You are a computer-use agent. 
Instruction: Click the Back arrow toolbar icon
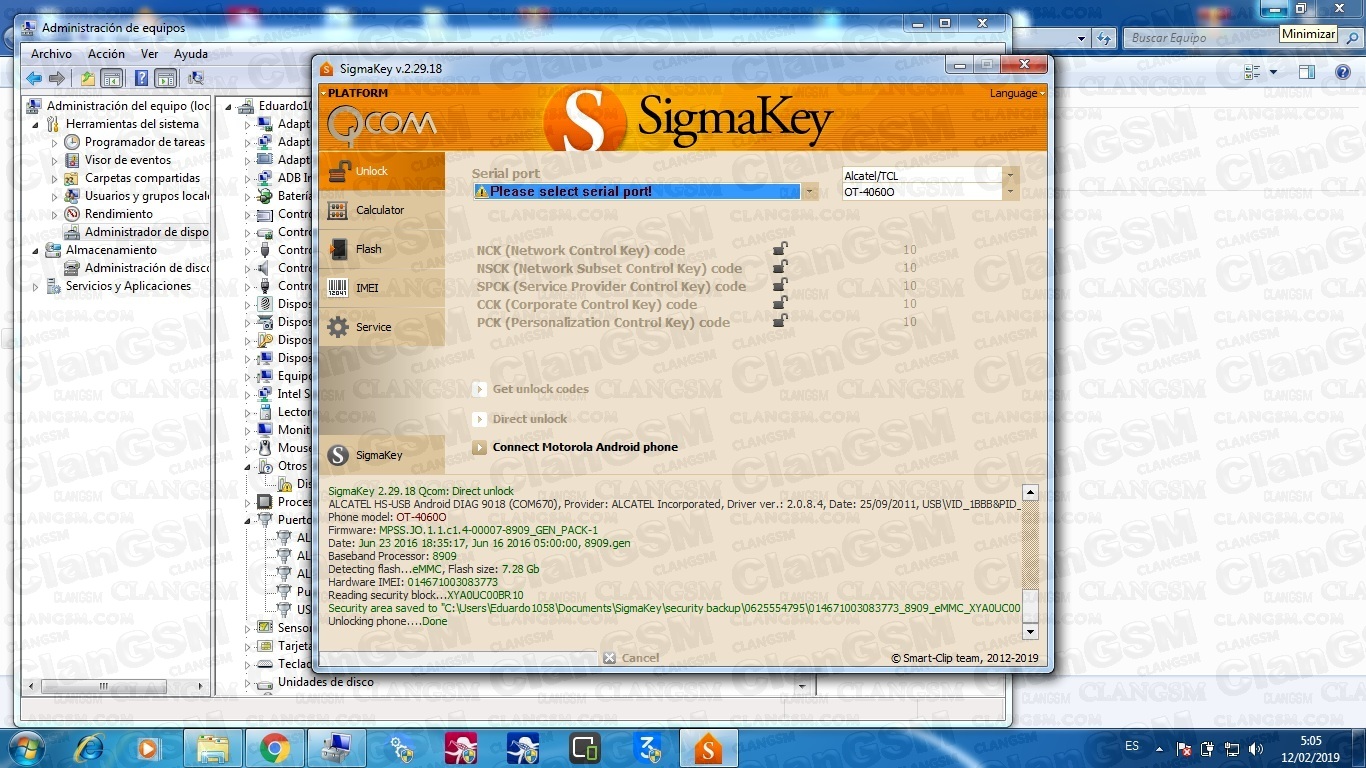tap(34, 78)
